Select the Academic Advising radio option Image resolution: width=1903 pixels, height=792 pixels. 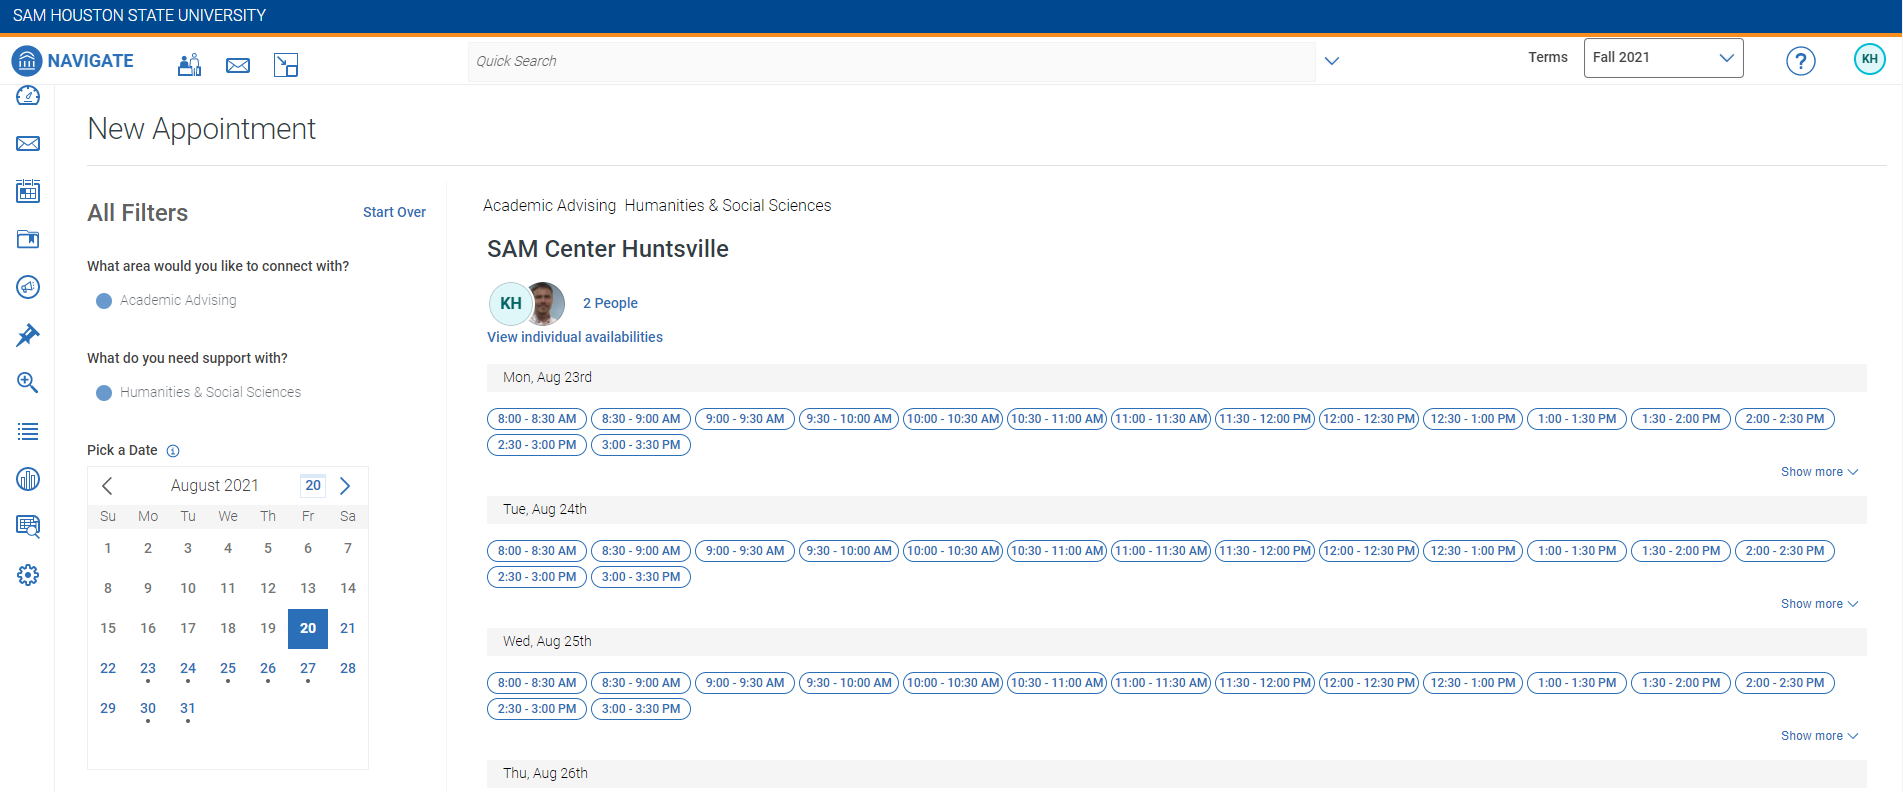point(104,301)
